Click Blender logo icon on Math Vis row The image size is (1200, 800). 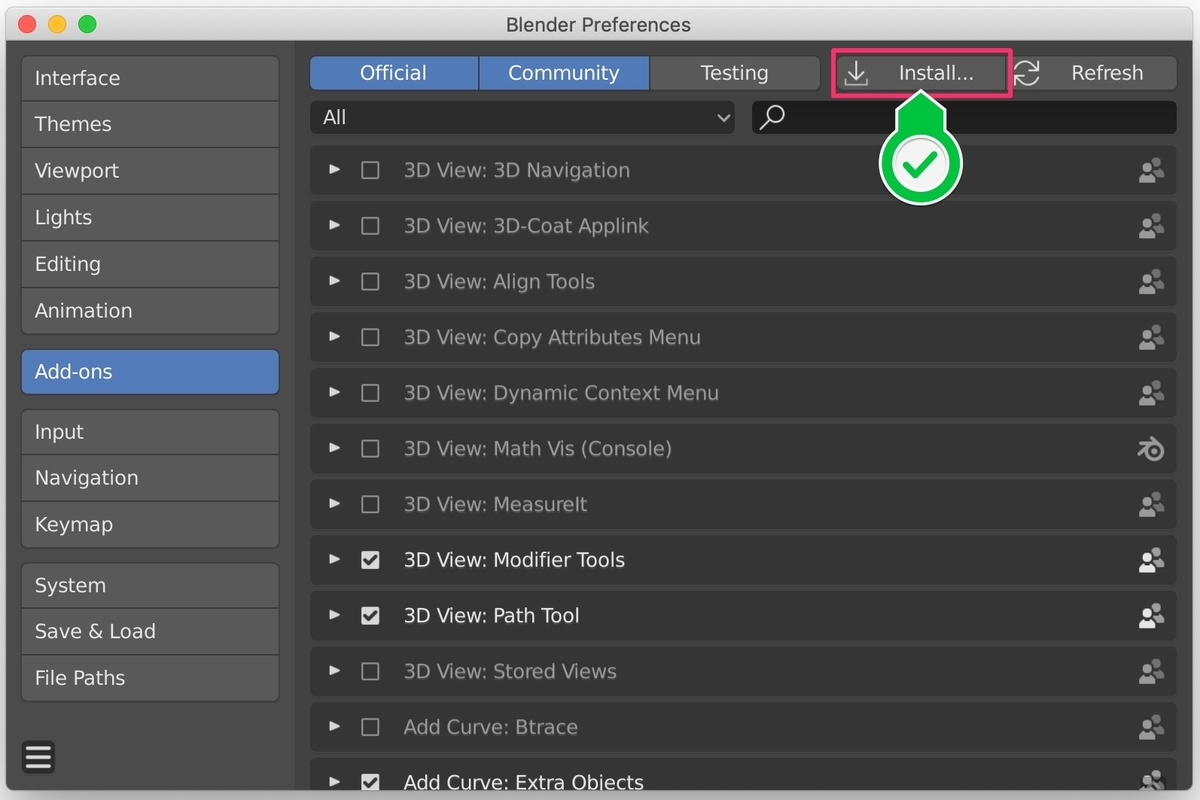pos(1151,449)
